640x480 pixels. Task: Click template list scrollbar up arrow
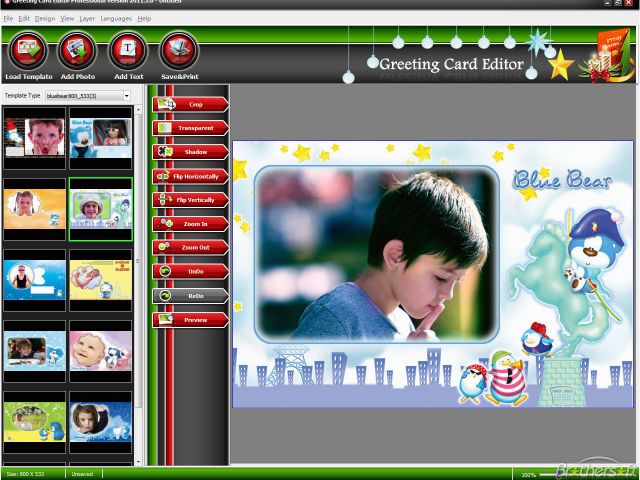[138, 109]
